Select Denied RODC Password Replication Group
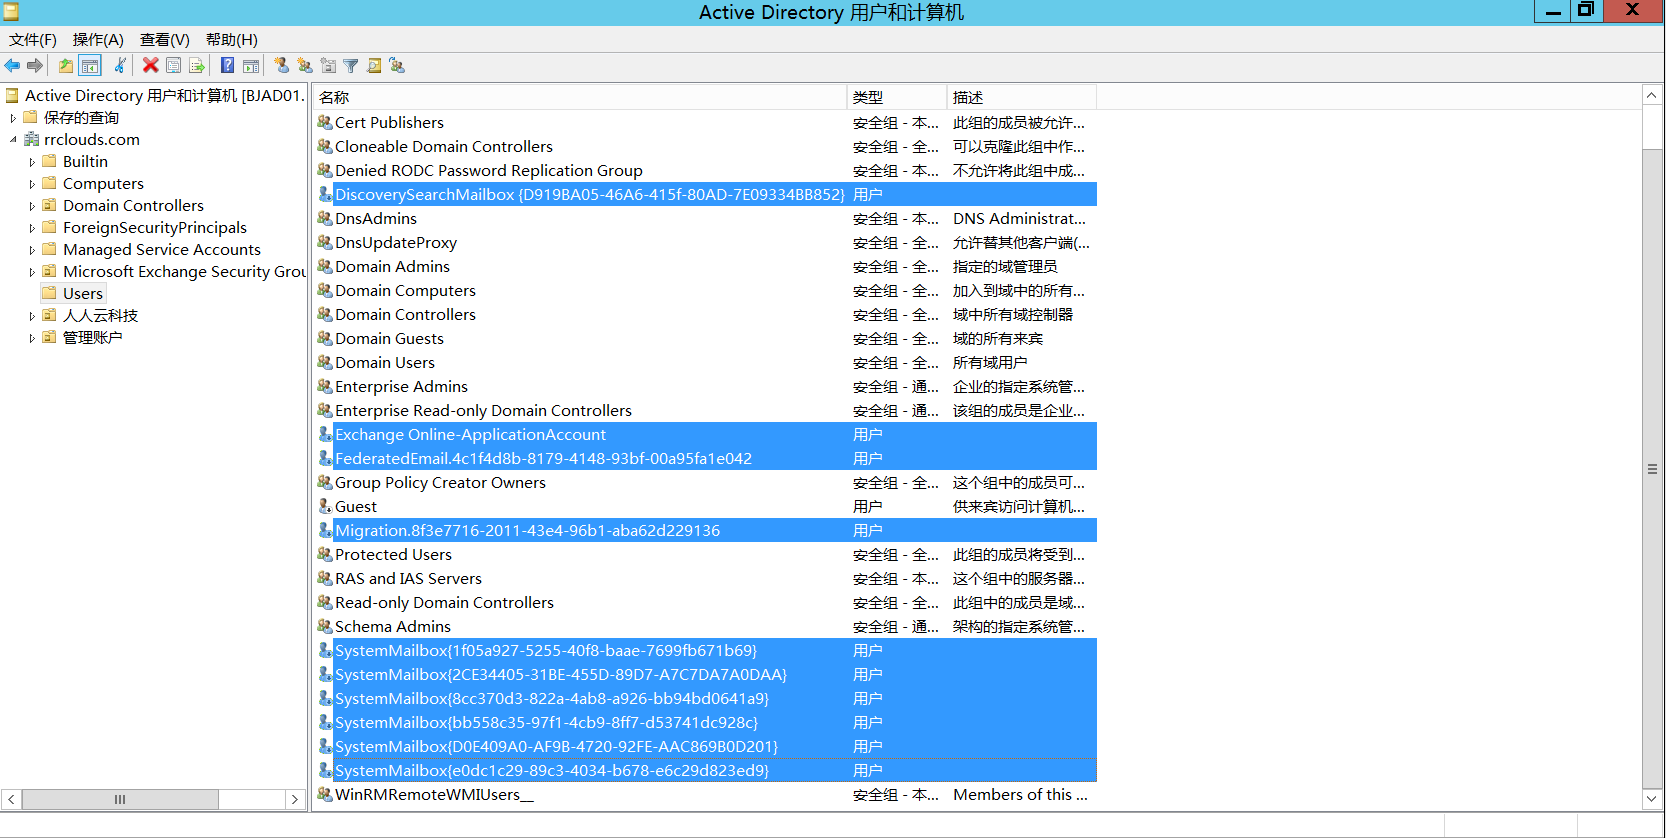The image size is (1667, 838). [706, 170]
